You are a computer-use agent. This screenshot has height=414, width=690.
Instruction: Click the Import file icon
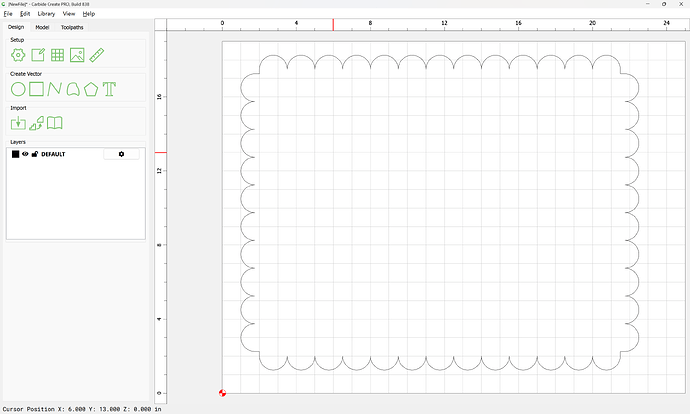click(x=18, y=123)
